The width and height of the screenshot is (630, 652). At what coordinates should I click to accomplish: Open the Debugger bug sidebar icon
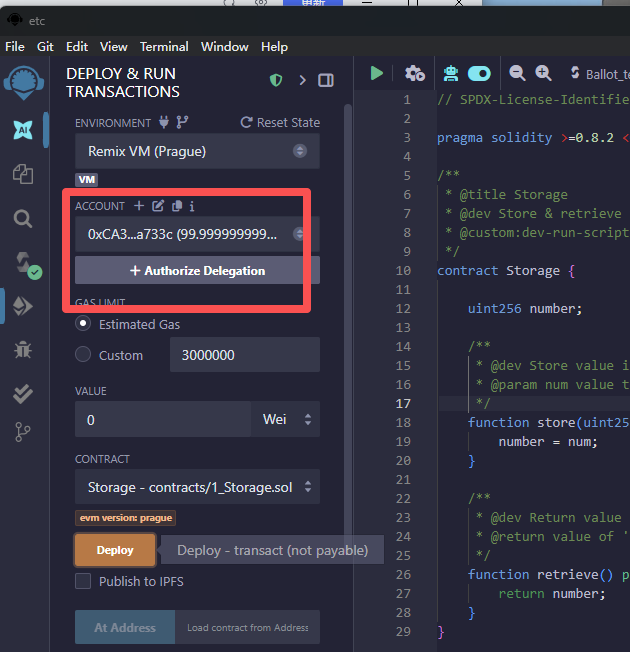(23, 350)
